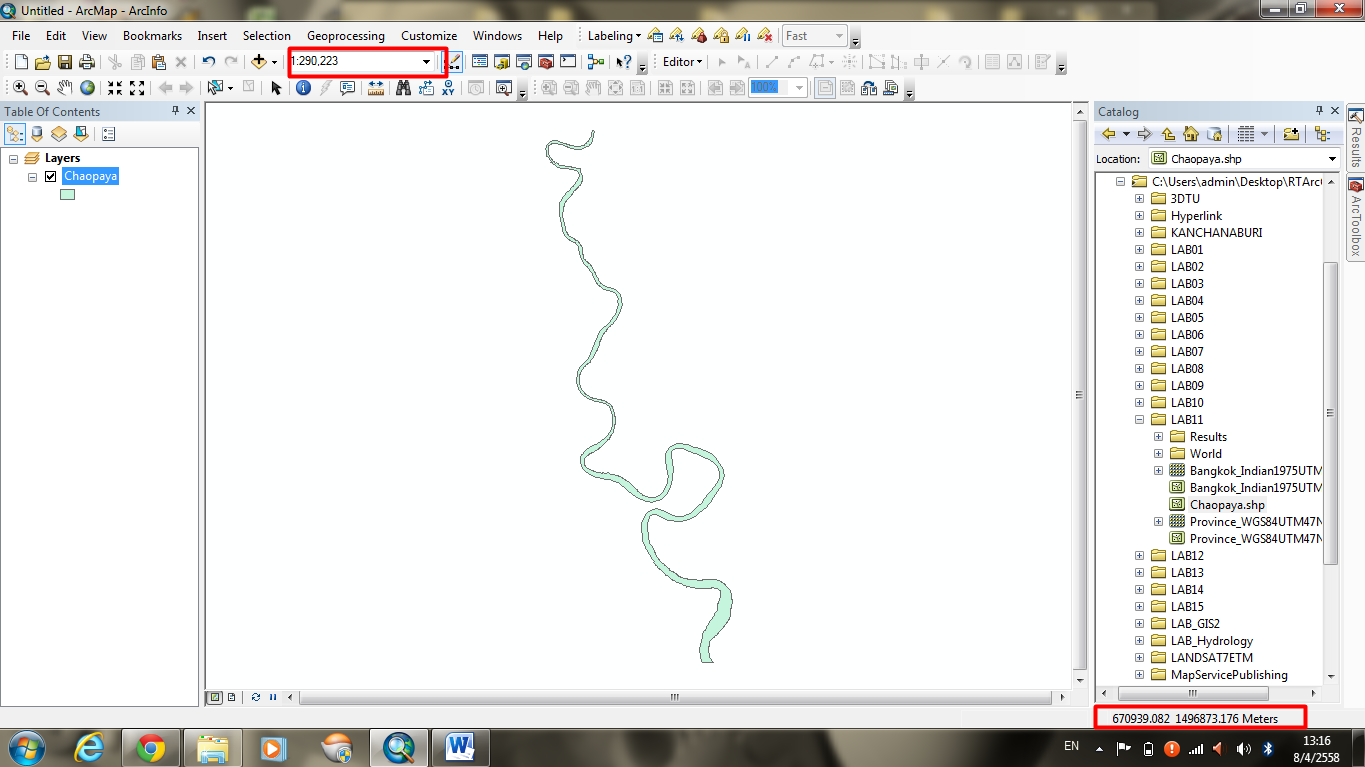This screenshot has width=1365, height=767.
Task: Switch to Data View button below the map
Action: tap(214, 697)
